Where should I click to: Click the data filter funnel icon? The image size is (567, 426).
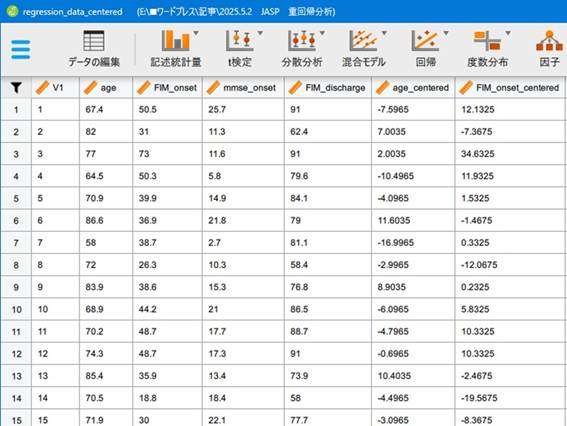tap(16, 88)
